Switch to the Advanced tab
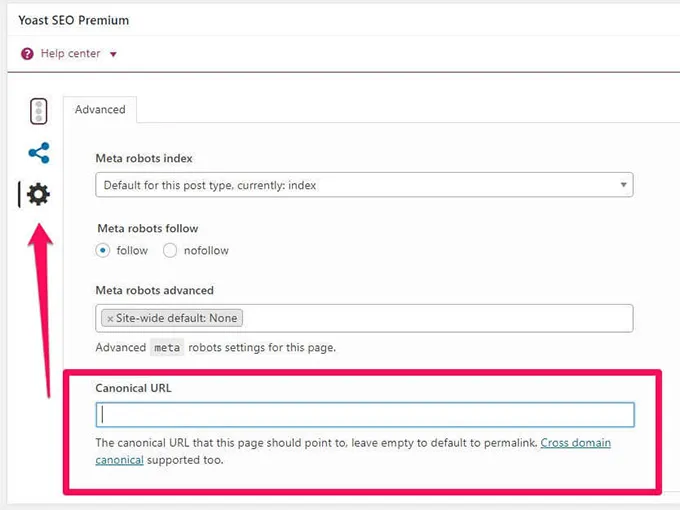Viewport: 680px width, 510px height. click(100, 109)
